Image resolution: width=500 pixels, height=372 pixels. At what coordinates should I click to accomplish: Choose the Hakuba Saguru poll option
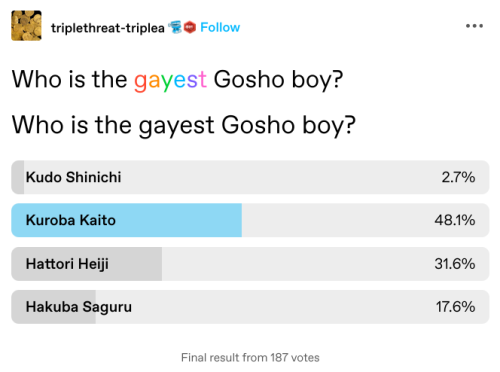(250, 307)
